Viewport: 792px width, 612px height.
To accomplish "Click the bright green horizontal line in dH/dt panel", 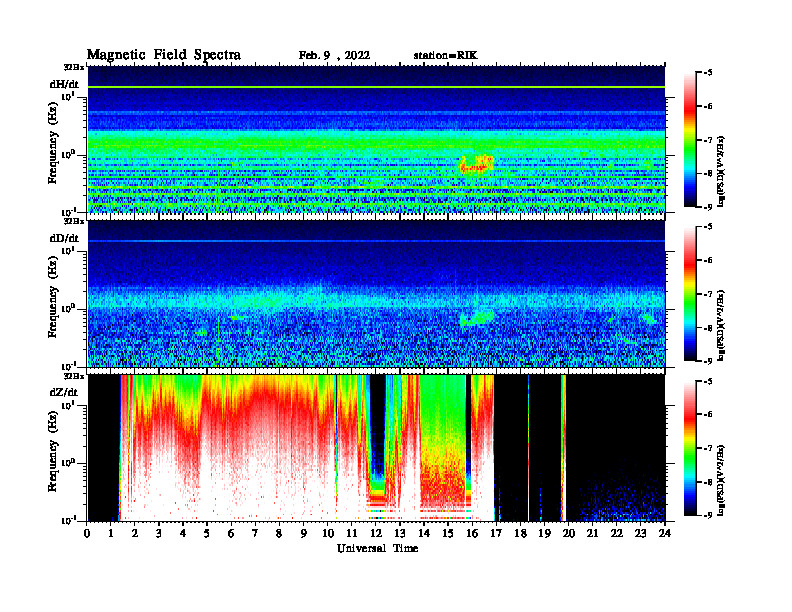I will point(376,87).
